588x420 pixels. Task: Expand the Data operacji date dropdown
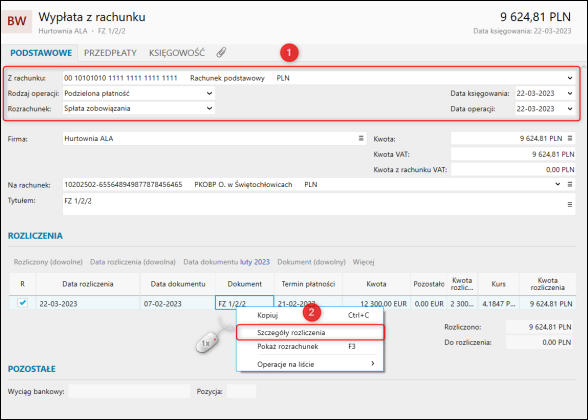pyautogui.click(x=570, y=109)
